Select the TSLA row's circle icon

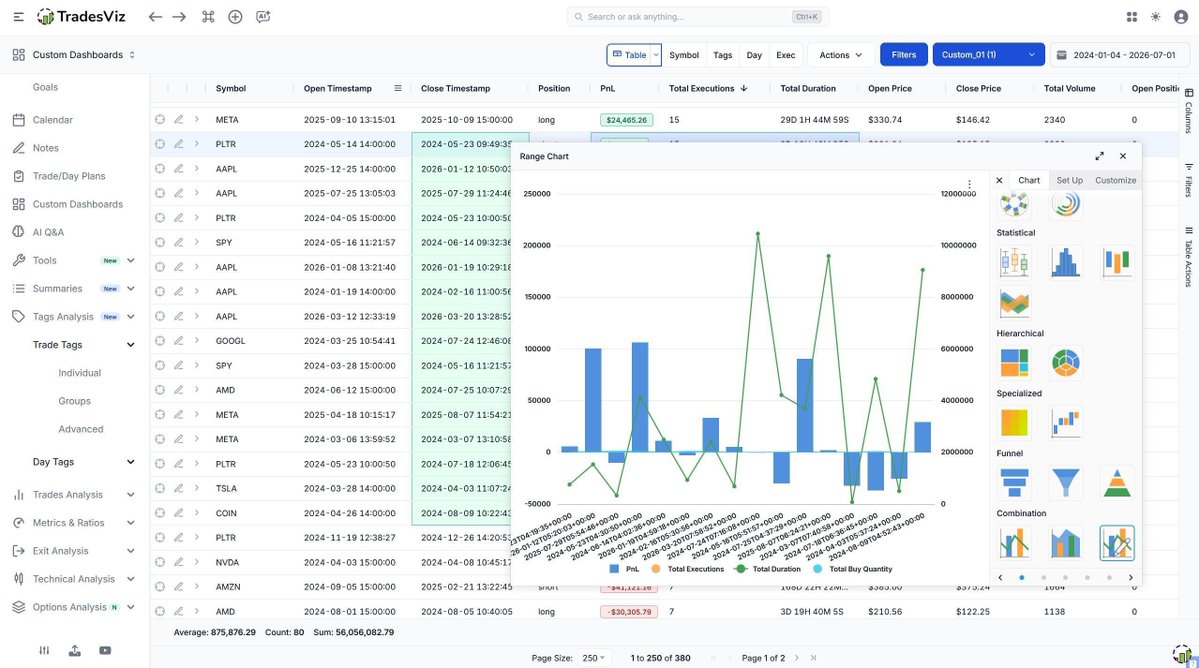[160, 488]
